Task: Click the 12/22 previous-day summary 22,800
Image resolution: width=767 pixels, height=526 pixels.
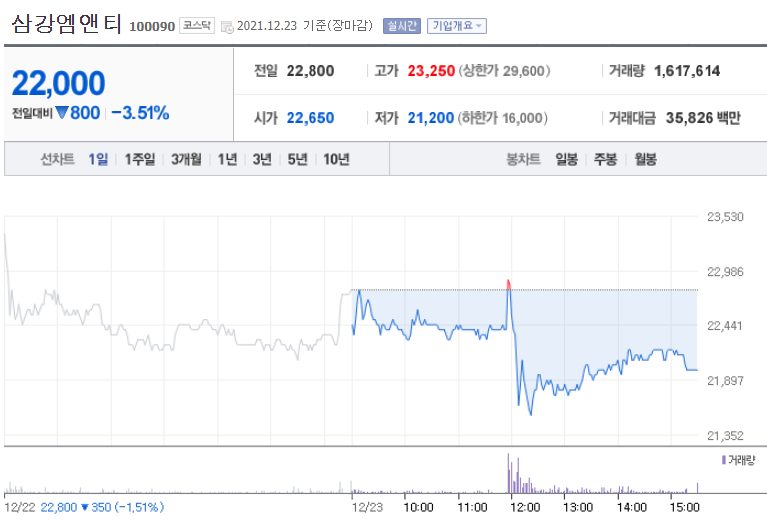Action: (x=59, y=507)
